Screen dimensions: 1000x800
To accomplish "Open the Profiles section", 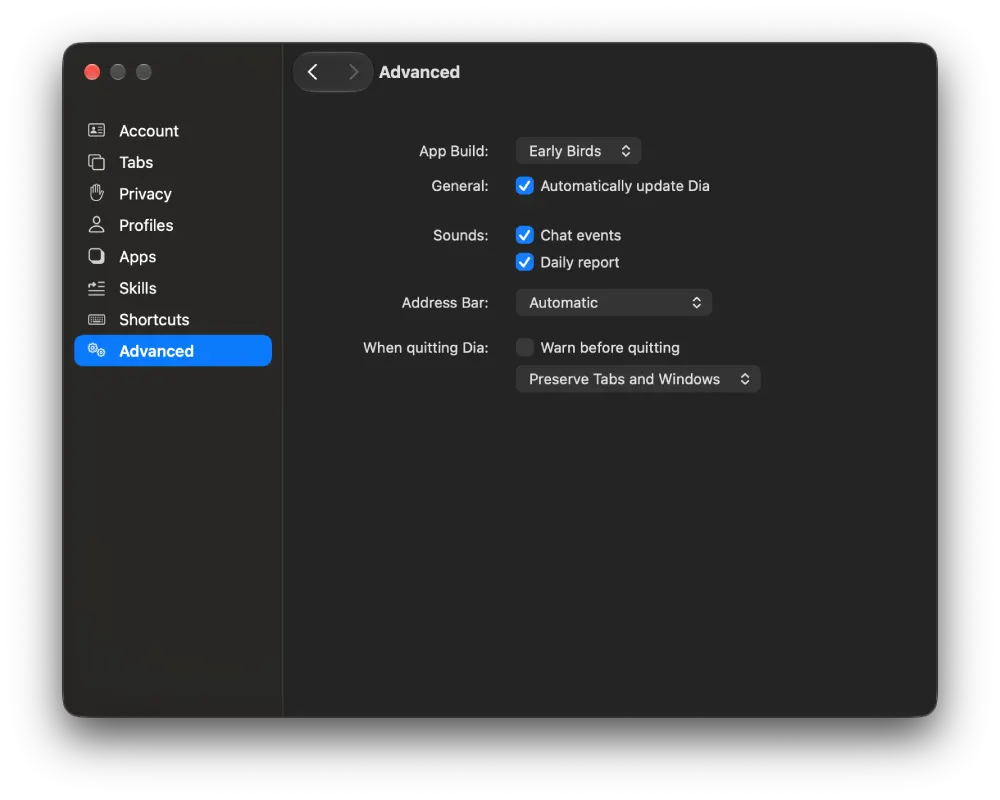I will pyautogui.click(x=173, y=225).
